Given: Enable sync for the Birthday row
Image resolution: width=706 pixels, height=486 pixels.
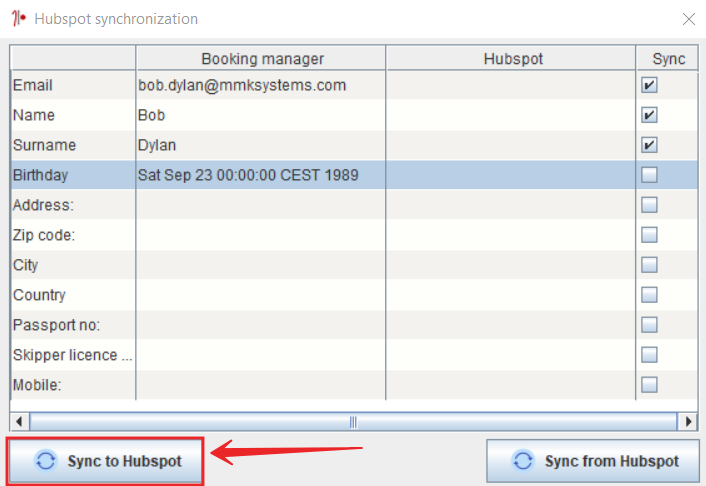Looking at the screenshot, I should (x=649, y=175).
